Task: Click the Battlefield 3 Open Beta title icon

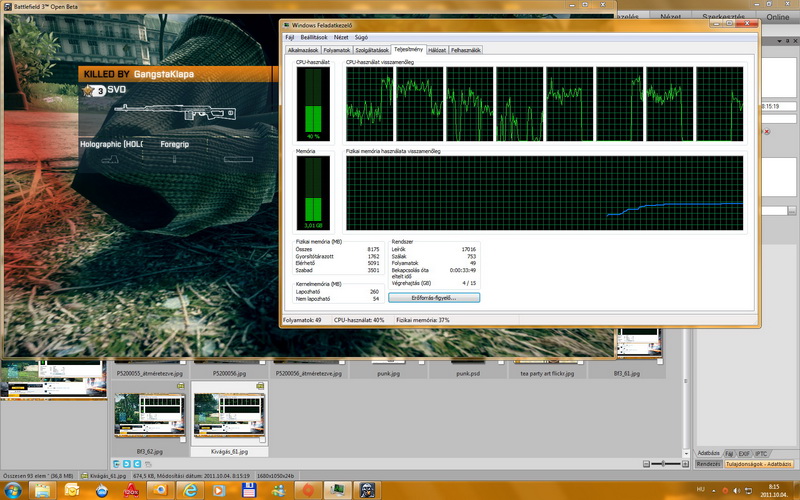Action: click(8, 7)
